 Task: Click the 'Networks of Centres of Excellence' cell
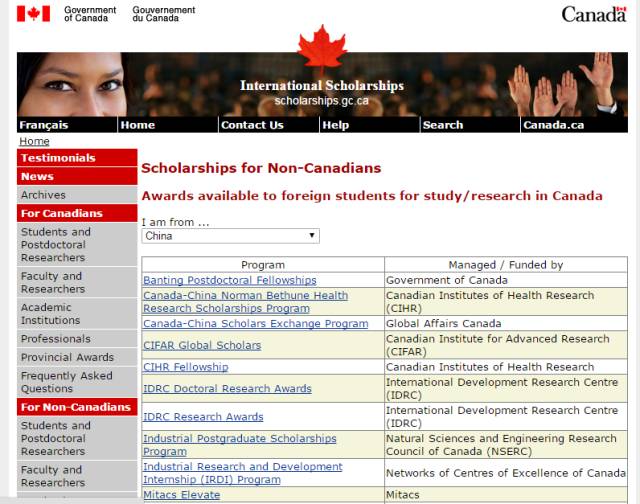click(506, 473)
